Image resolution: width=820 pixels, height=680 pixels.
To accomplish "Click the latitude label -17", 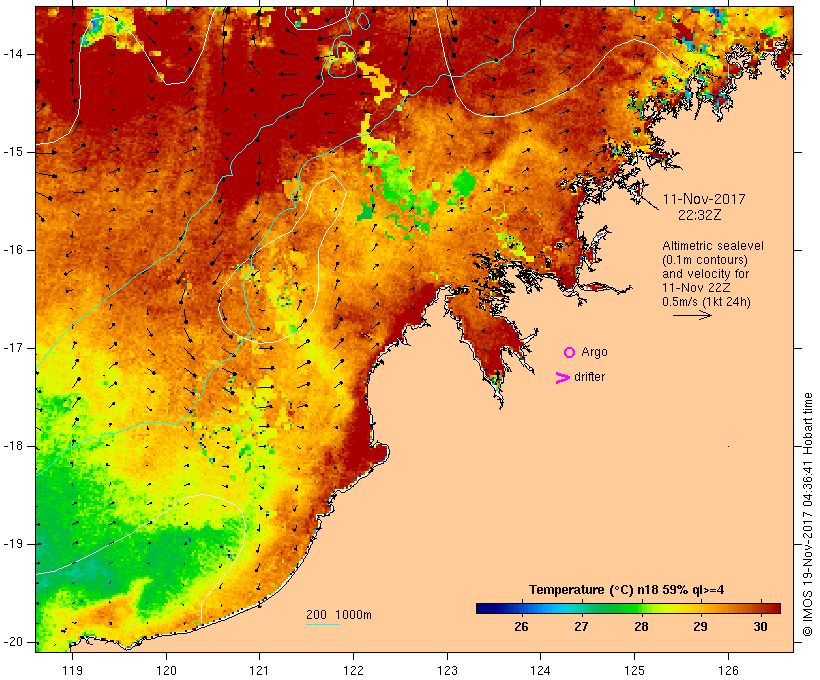I will tap(13, 348).
